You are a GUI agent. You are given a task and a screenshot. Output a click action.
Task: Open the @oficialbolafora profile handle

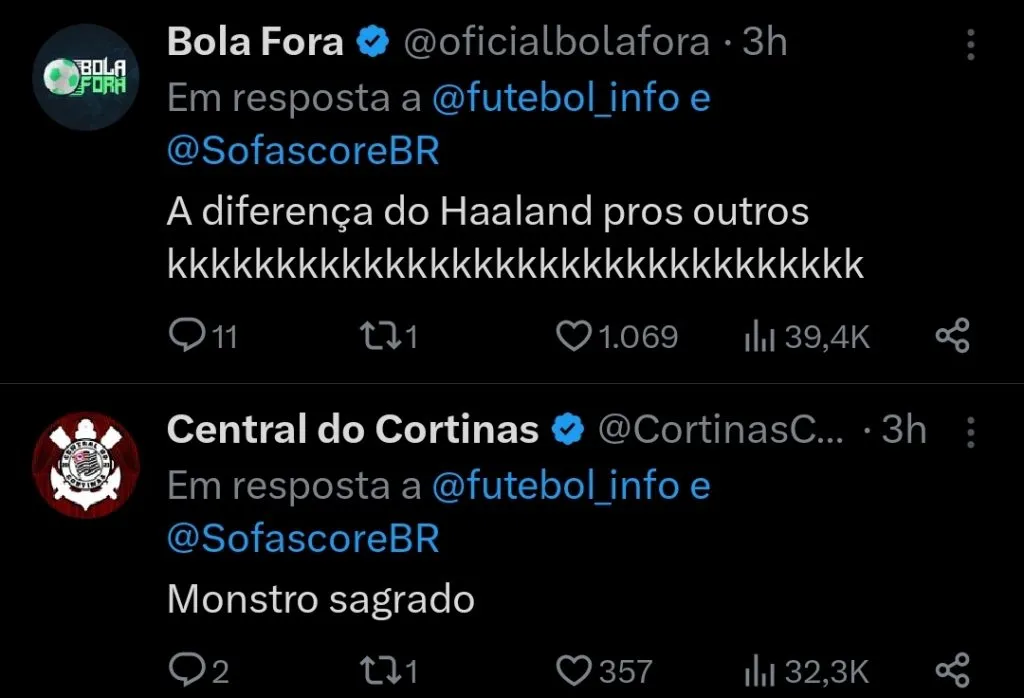point(557,42)
